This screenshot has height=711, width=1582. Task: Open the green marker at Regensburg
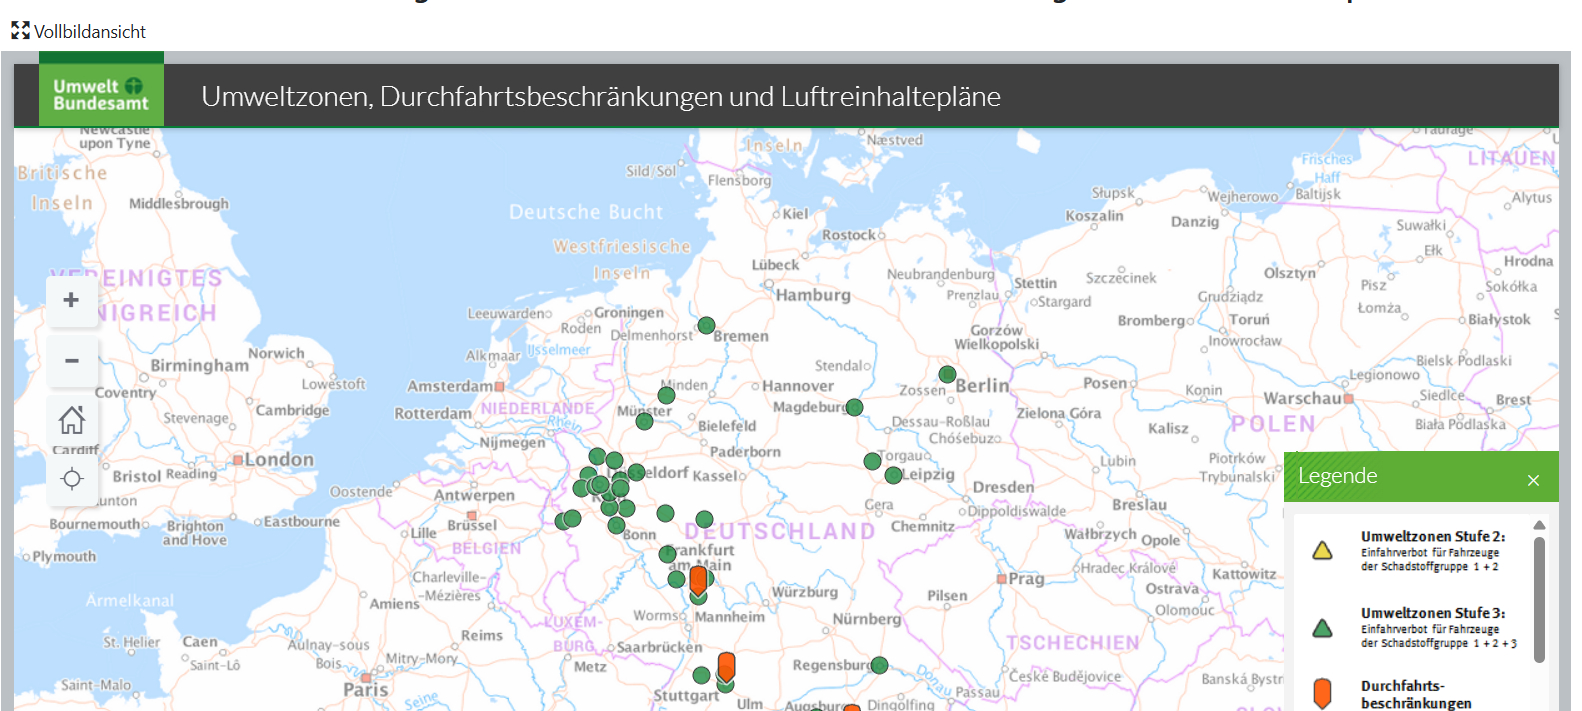(x=879, y=665)
